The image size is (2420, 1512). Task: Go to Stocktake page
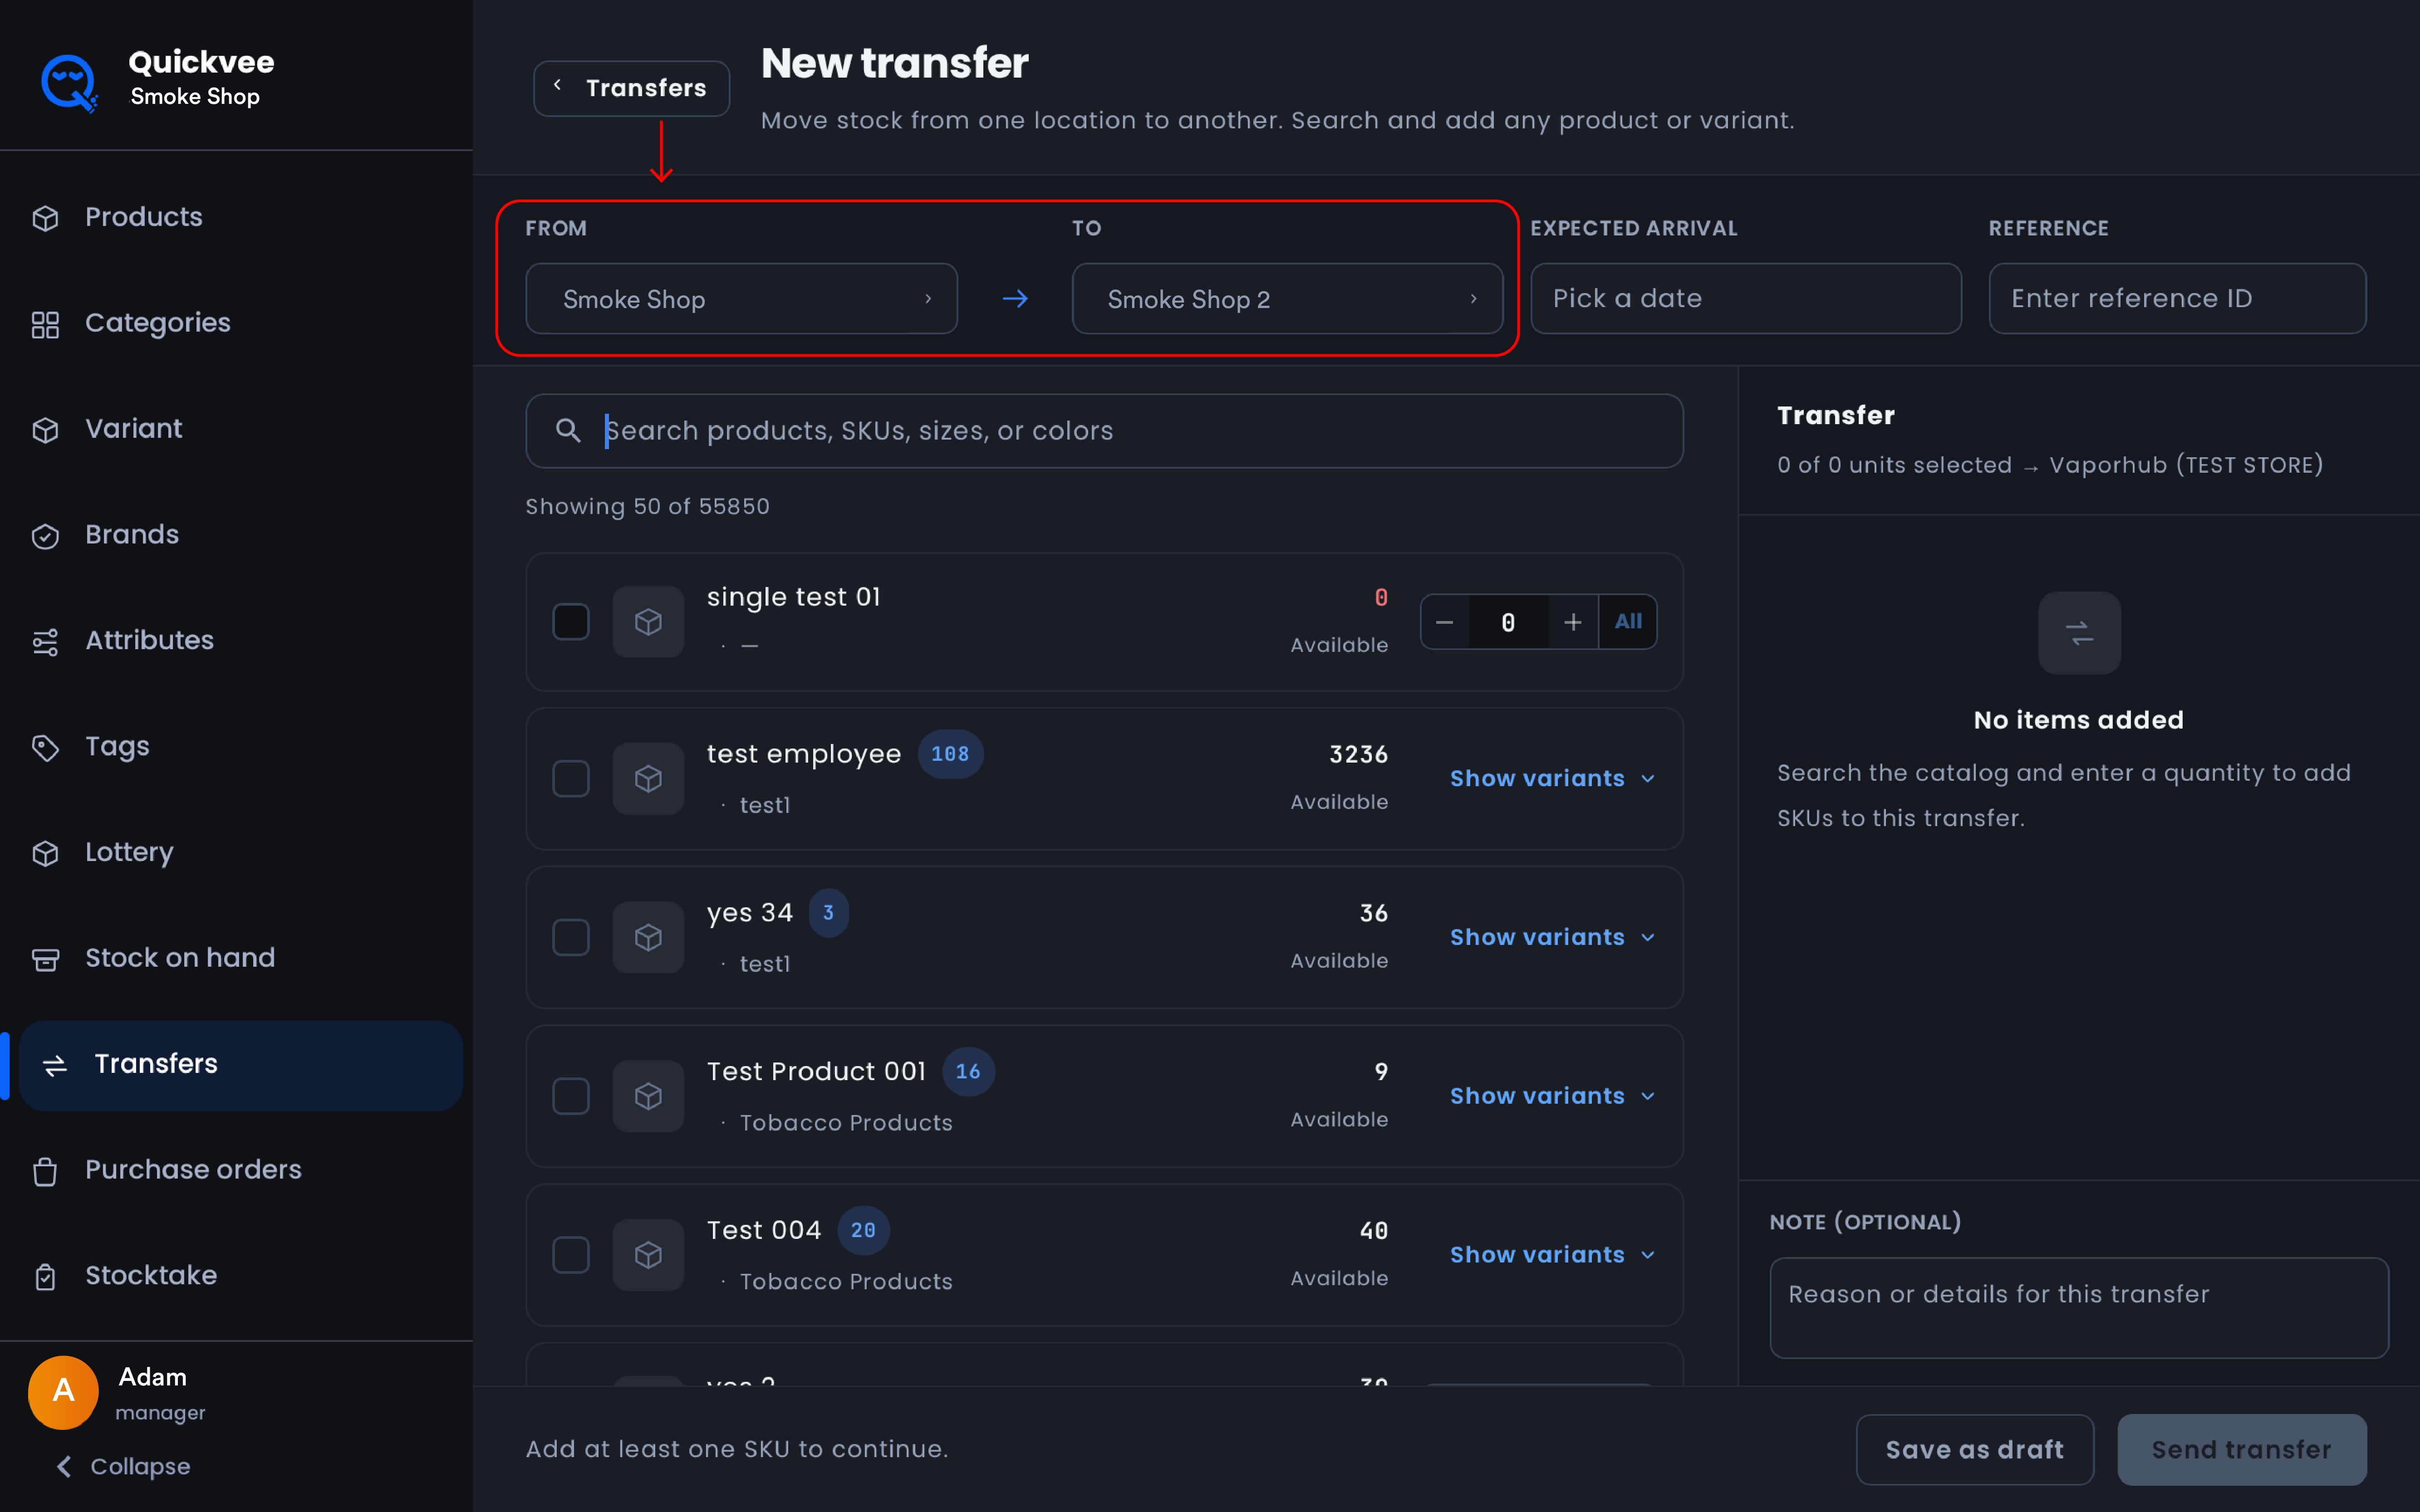coord(151,1276)
